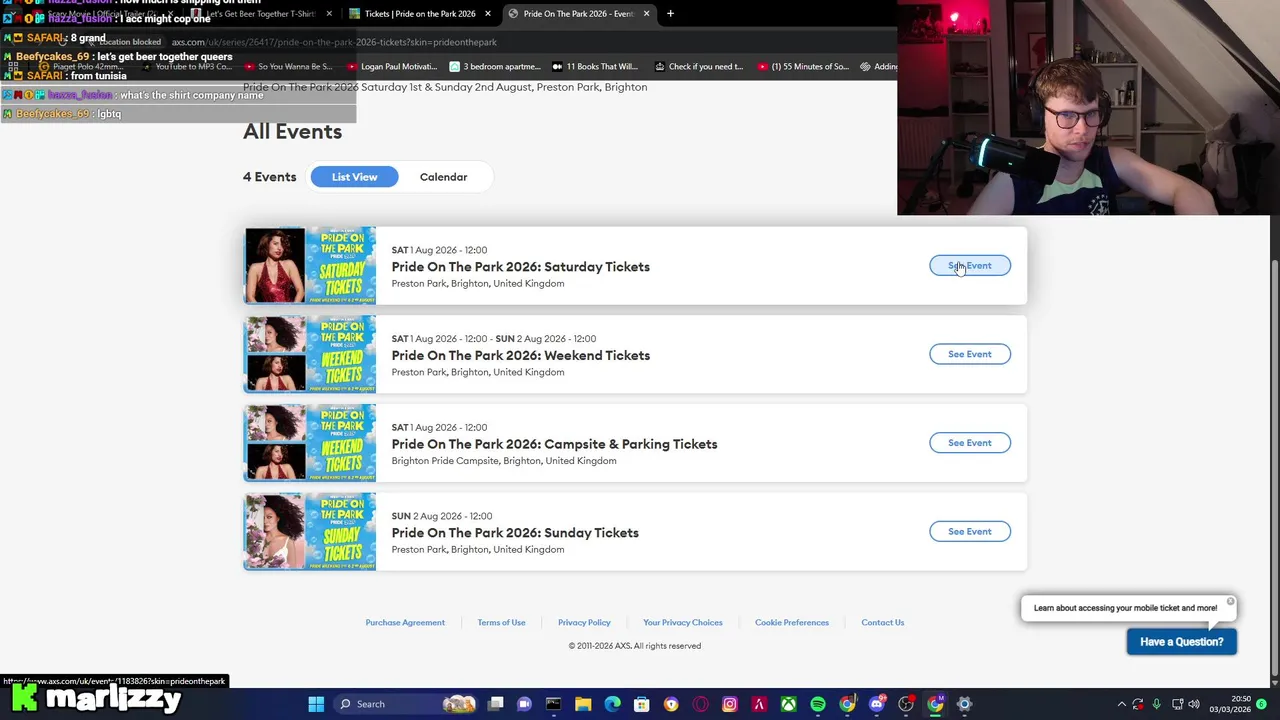
Task: Switch to Calendar view
Action: (x=443, y=177)
